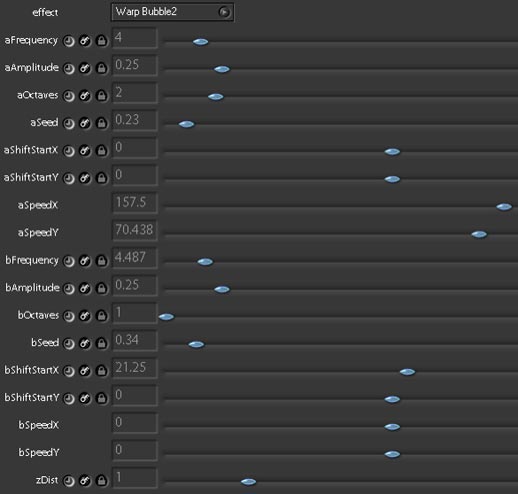
Task: Click the aSpeedX slider handle
Action: 504,207
